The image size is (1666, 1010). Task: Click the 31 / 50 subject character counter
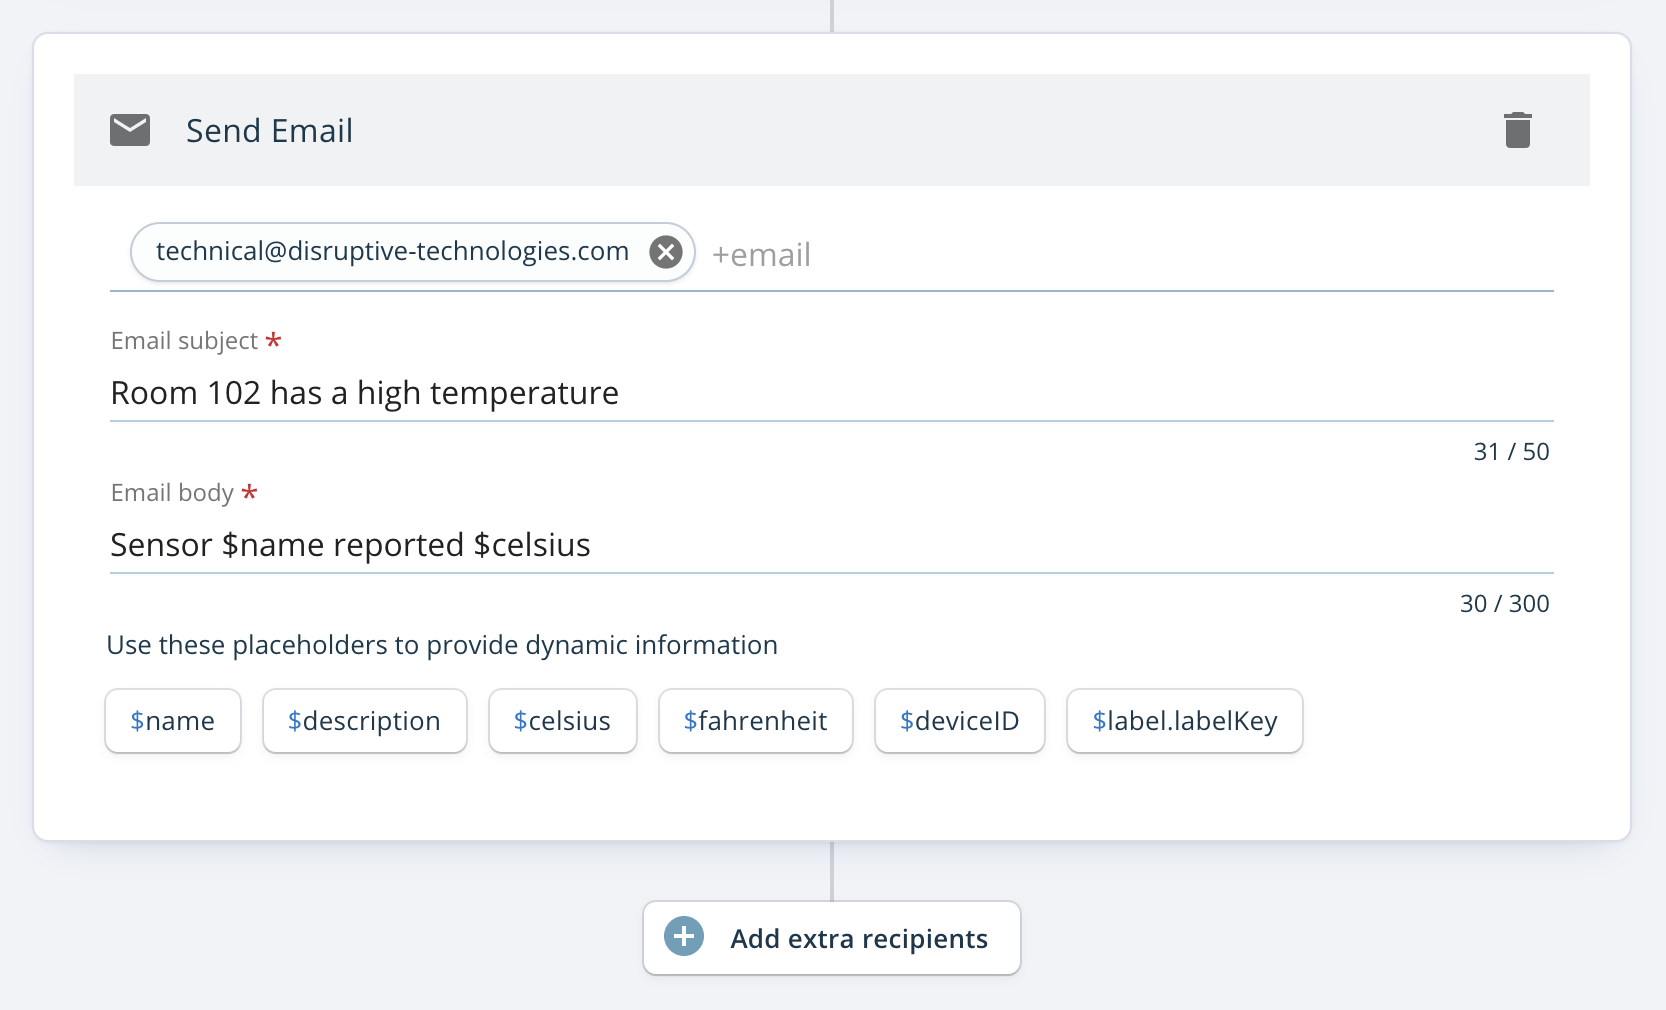pyautogui.click(x=1511, y=452)
